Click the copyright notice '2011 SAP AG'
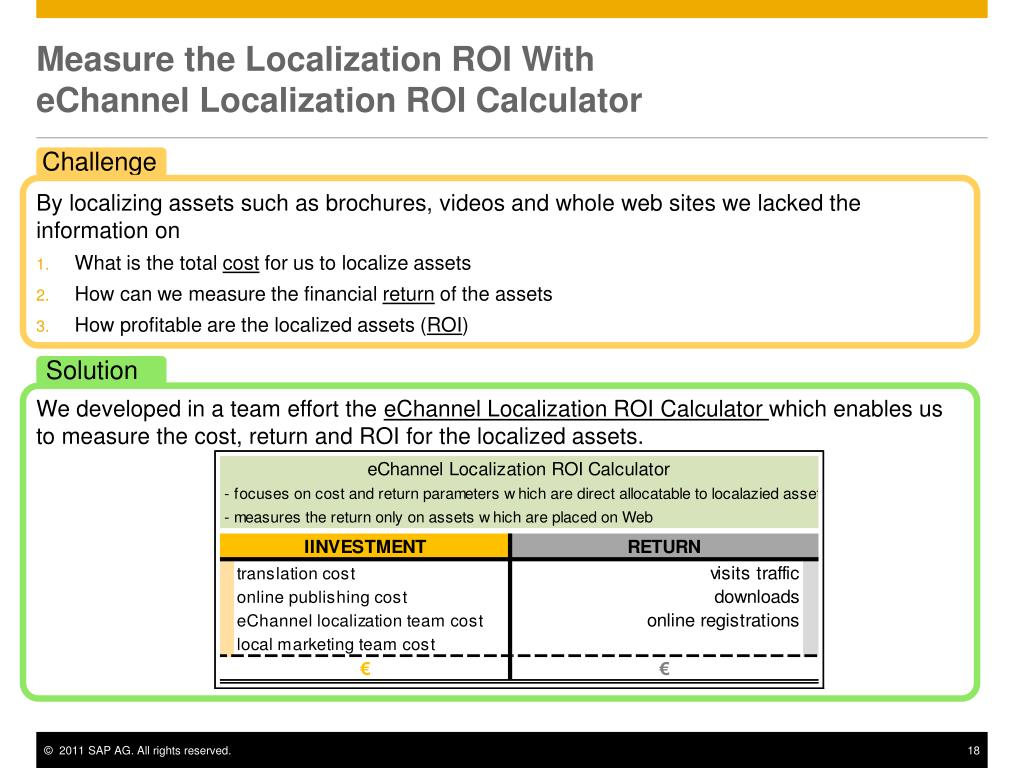 coord(137,751)
